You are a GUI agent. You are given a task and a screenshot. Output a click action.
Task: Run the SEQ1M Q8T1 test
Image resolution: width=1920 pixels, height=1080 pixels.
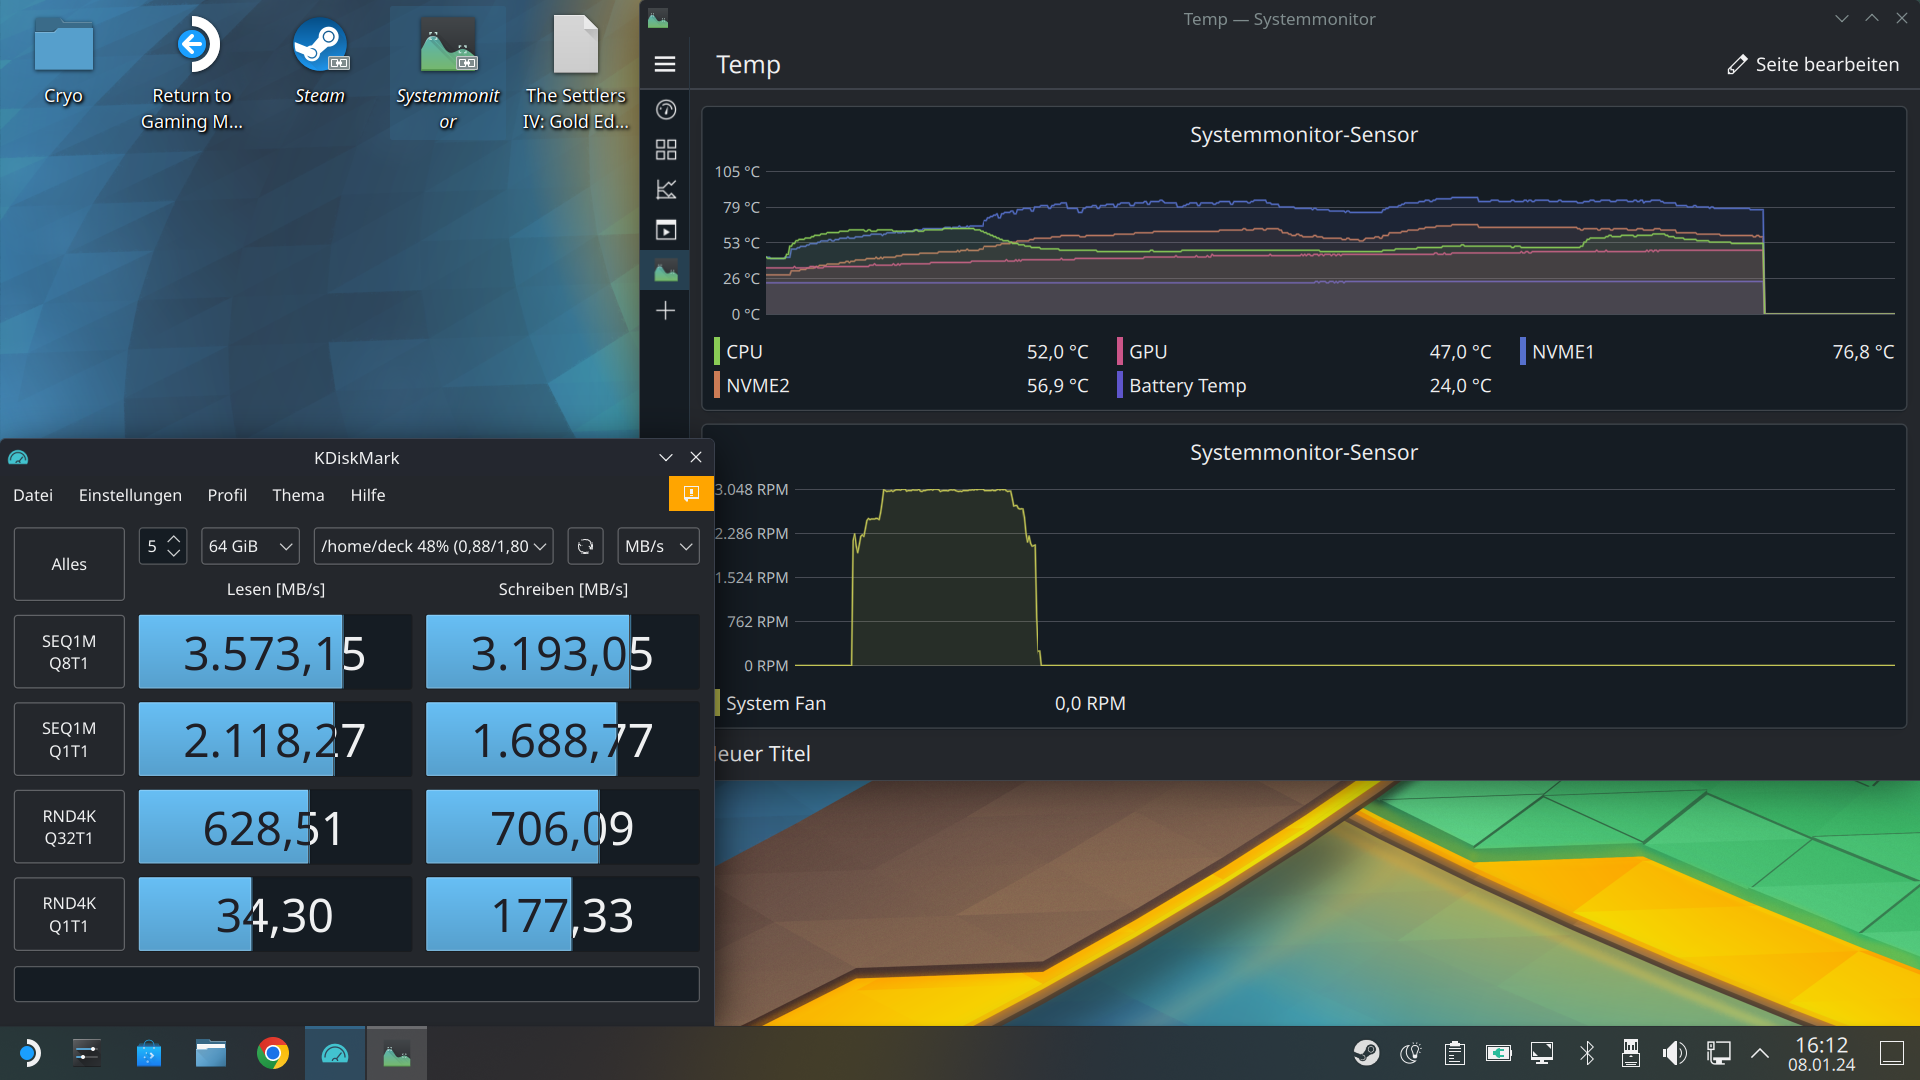69,652
